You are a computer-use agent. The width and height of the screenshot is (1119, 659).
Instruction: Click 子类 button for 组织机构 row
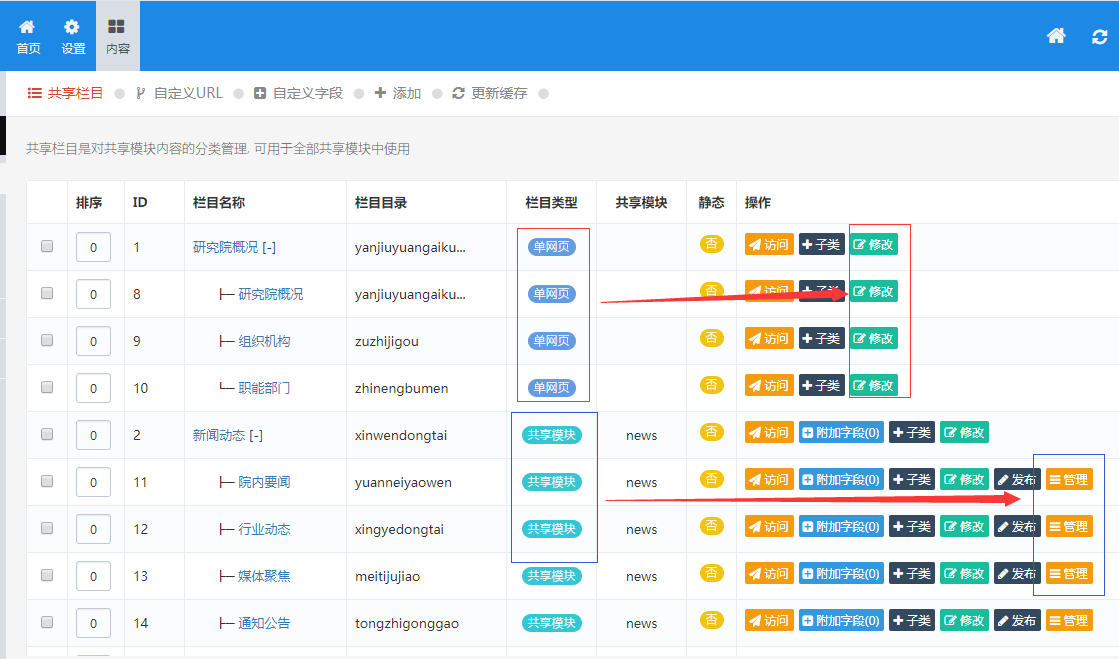click(821, 338)
